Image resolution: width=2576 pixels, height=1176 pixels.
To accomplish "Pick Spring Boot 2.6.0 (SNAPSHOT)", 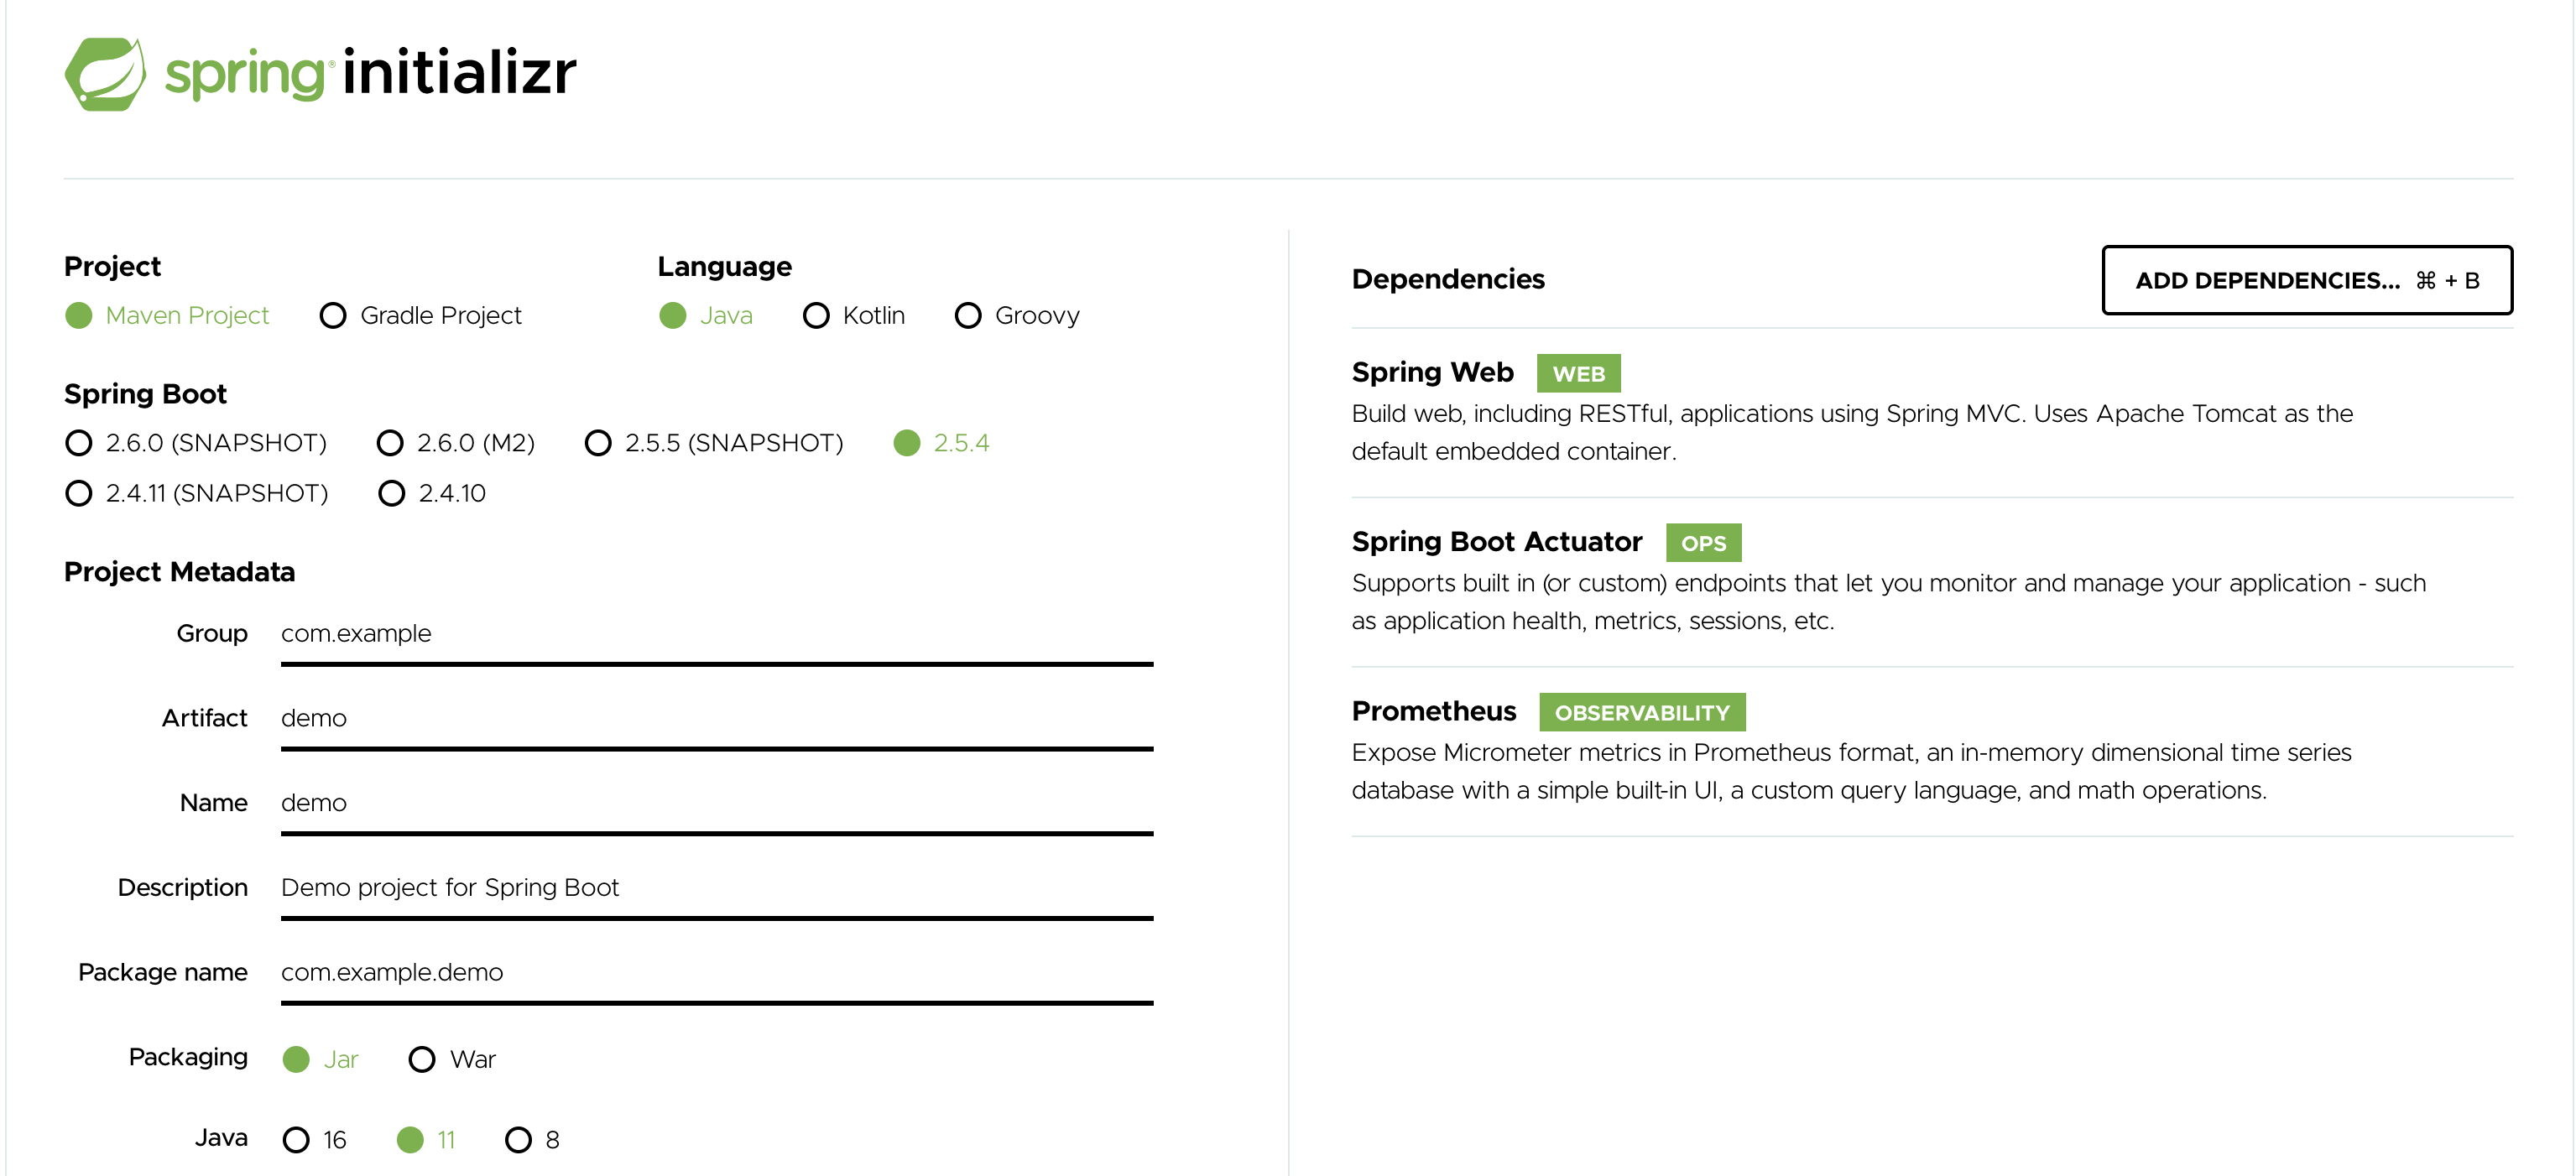I will coord(196,443).
